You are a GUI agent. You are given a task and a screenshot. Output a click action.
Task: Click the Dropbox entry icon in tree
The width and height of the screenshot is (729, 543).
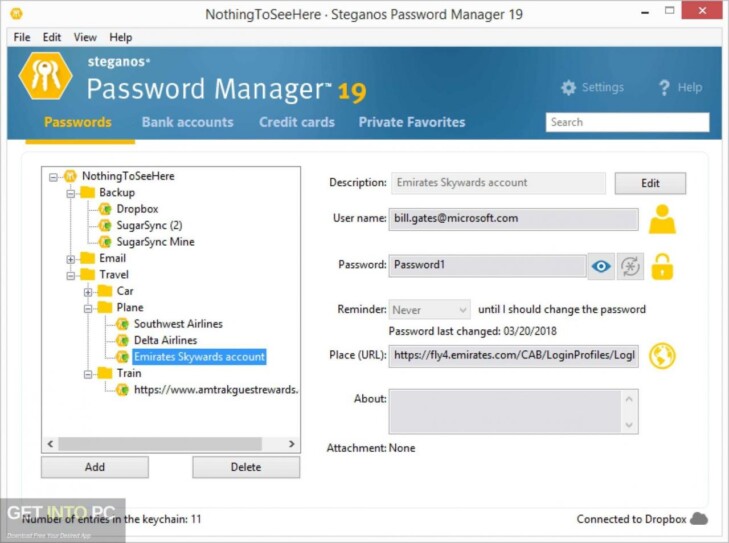(105, 209)
